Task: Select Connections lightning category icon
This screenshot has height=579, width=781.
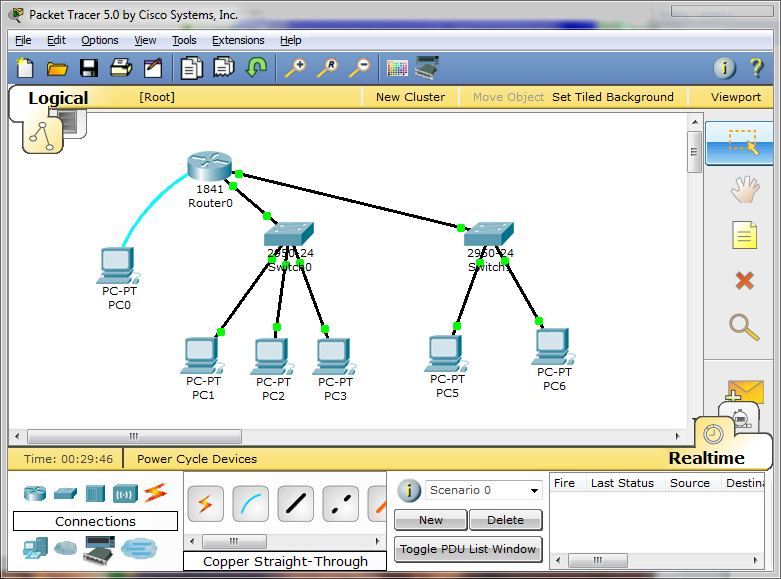Action: pyautogui.click(x=155, y=493)
